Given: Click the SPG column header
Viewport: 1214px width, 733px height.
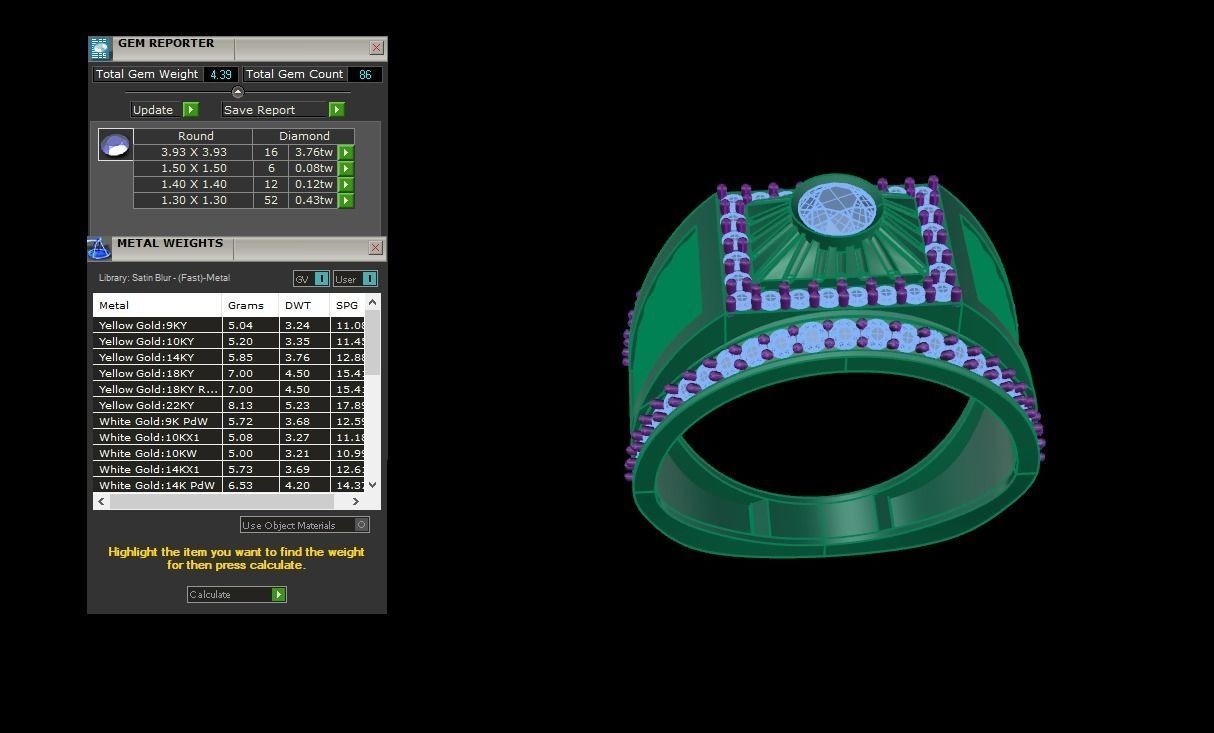Looking at the screenshot, I should [x=347, y=305].
